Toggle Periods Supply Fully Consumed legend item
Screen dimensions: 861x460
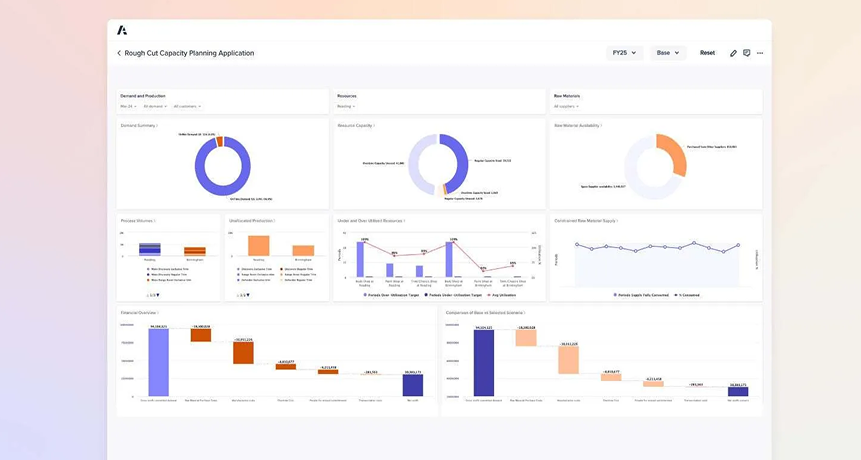642,295
